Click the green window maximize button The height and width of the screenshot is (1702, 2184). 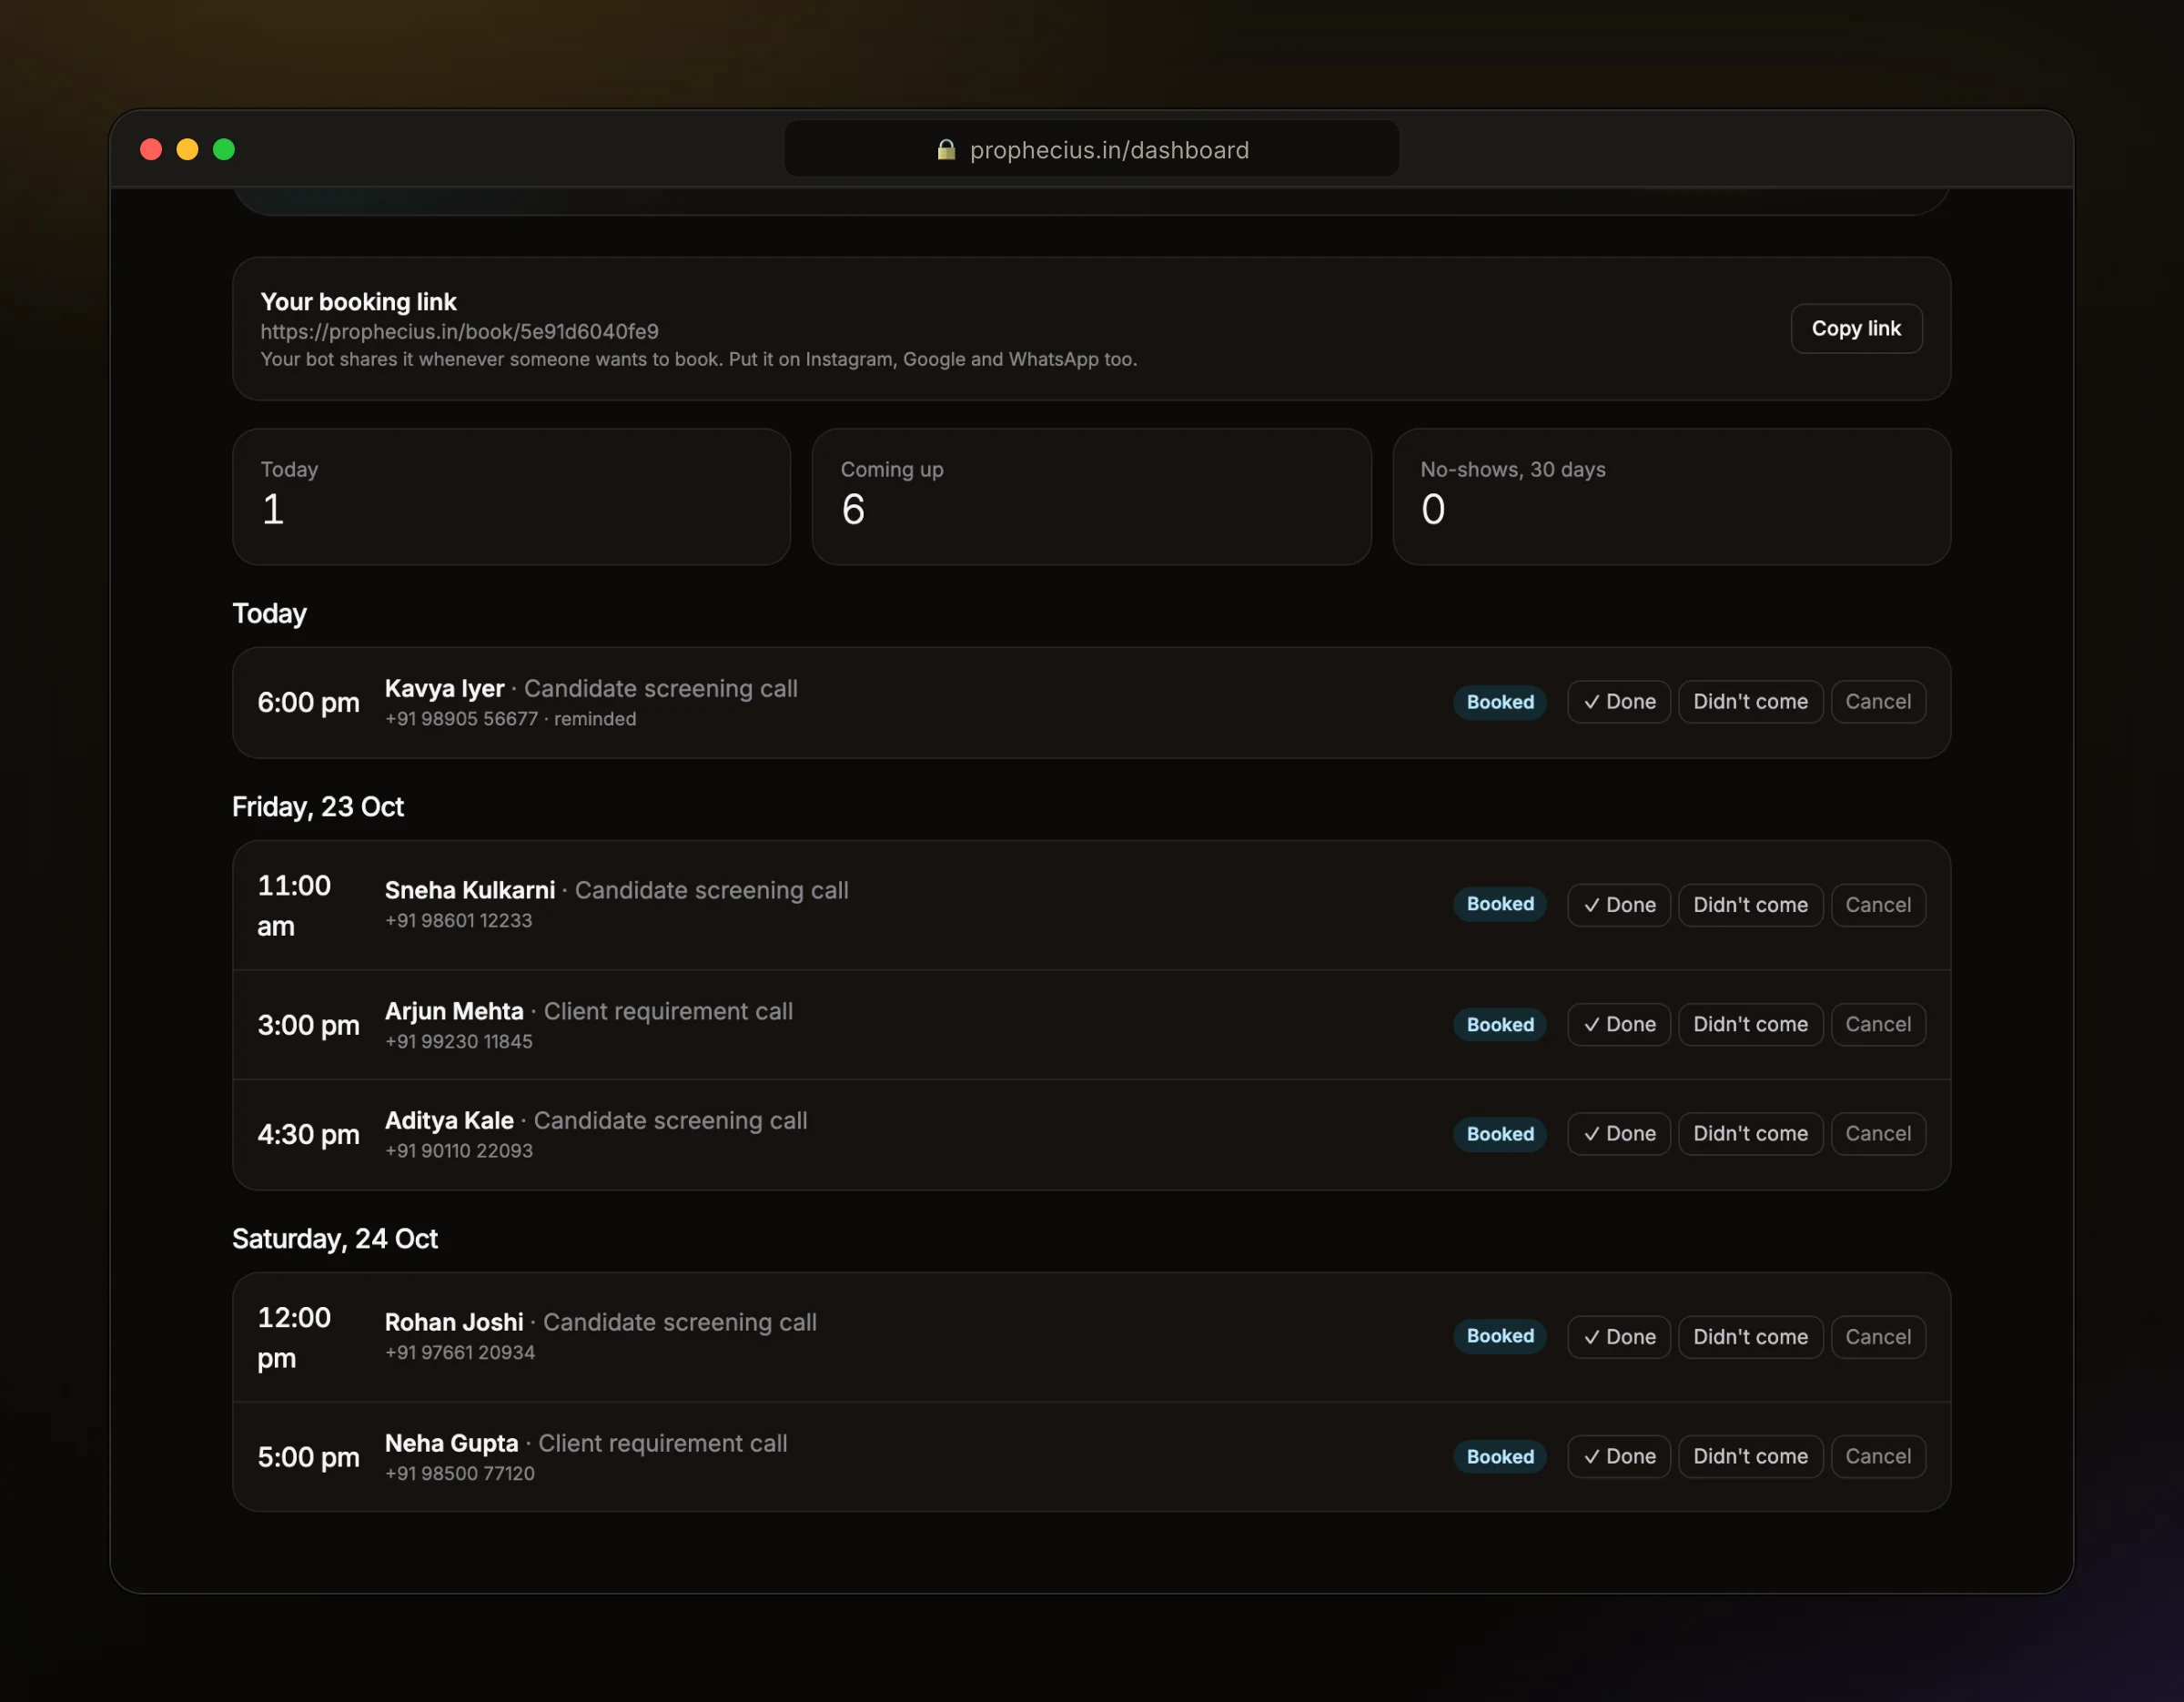(224, 149)
